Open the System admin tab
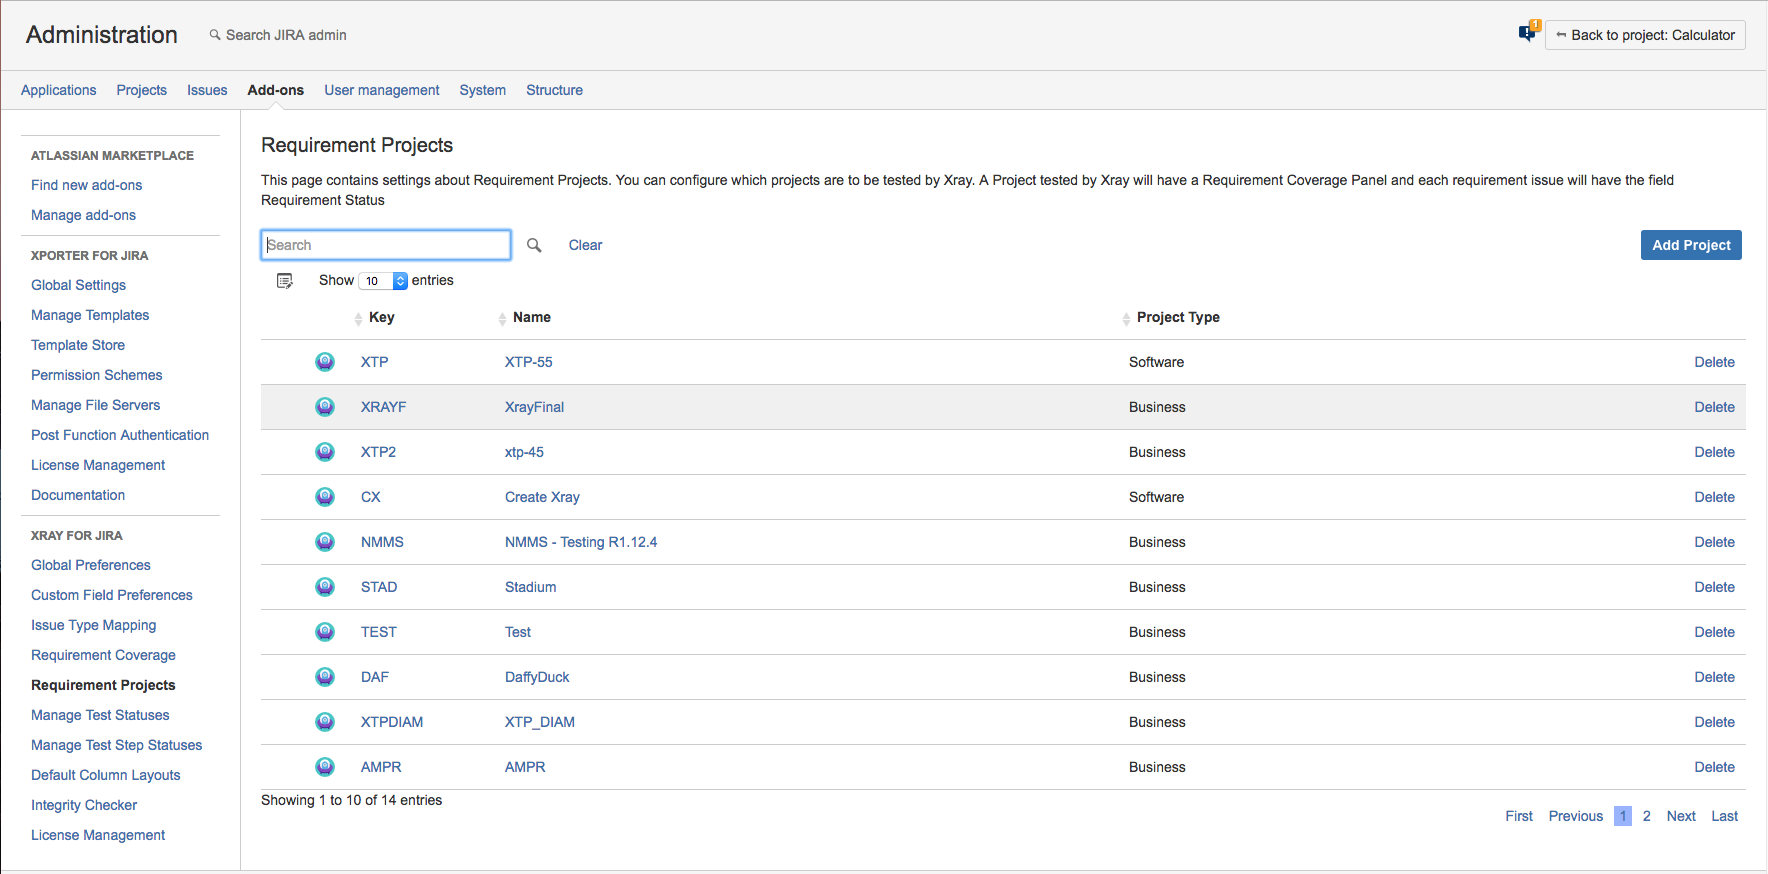The image size is (1768, 874). click(483, 90)
